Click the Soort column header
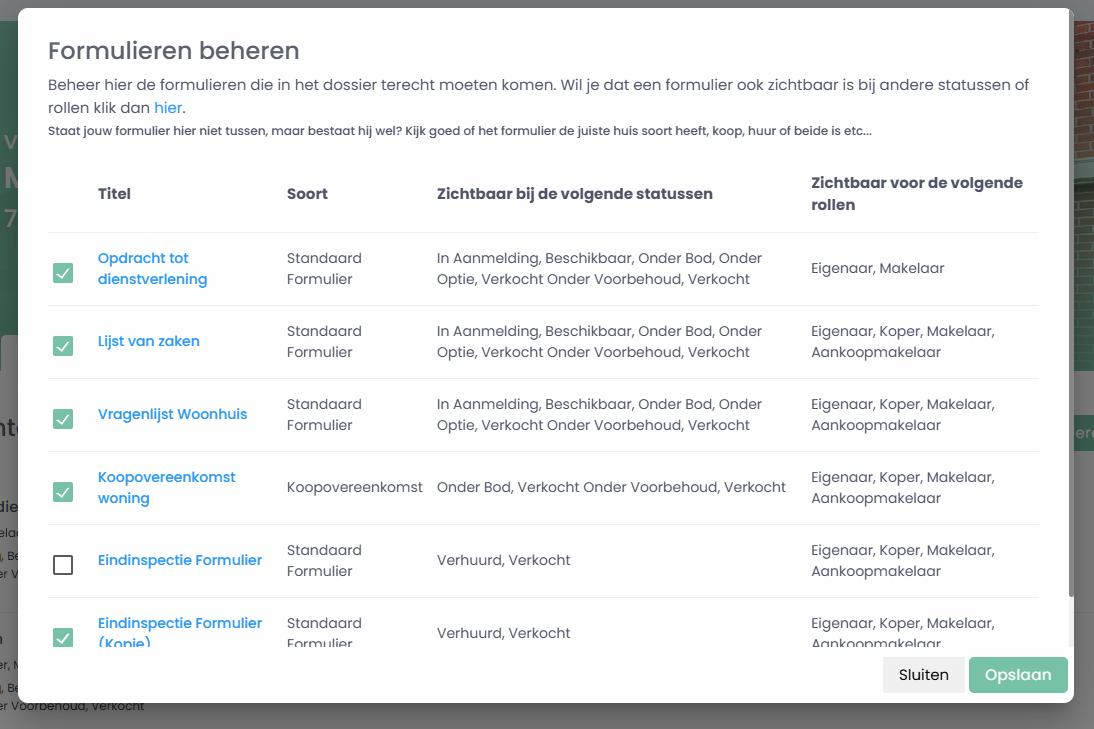Screen dimensions: 1094x729 (x=307, y=194)
